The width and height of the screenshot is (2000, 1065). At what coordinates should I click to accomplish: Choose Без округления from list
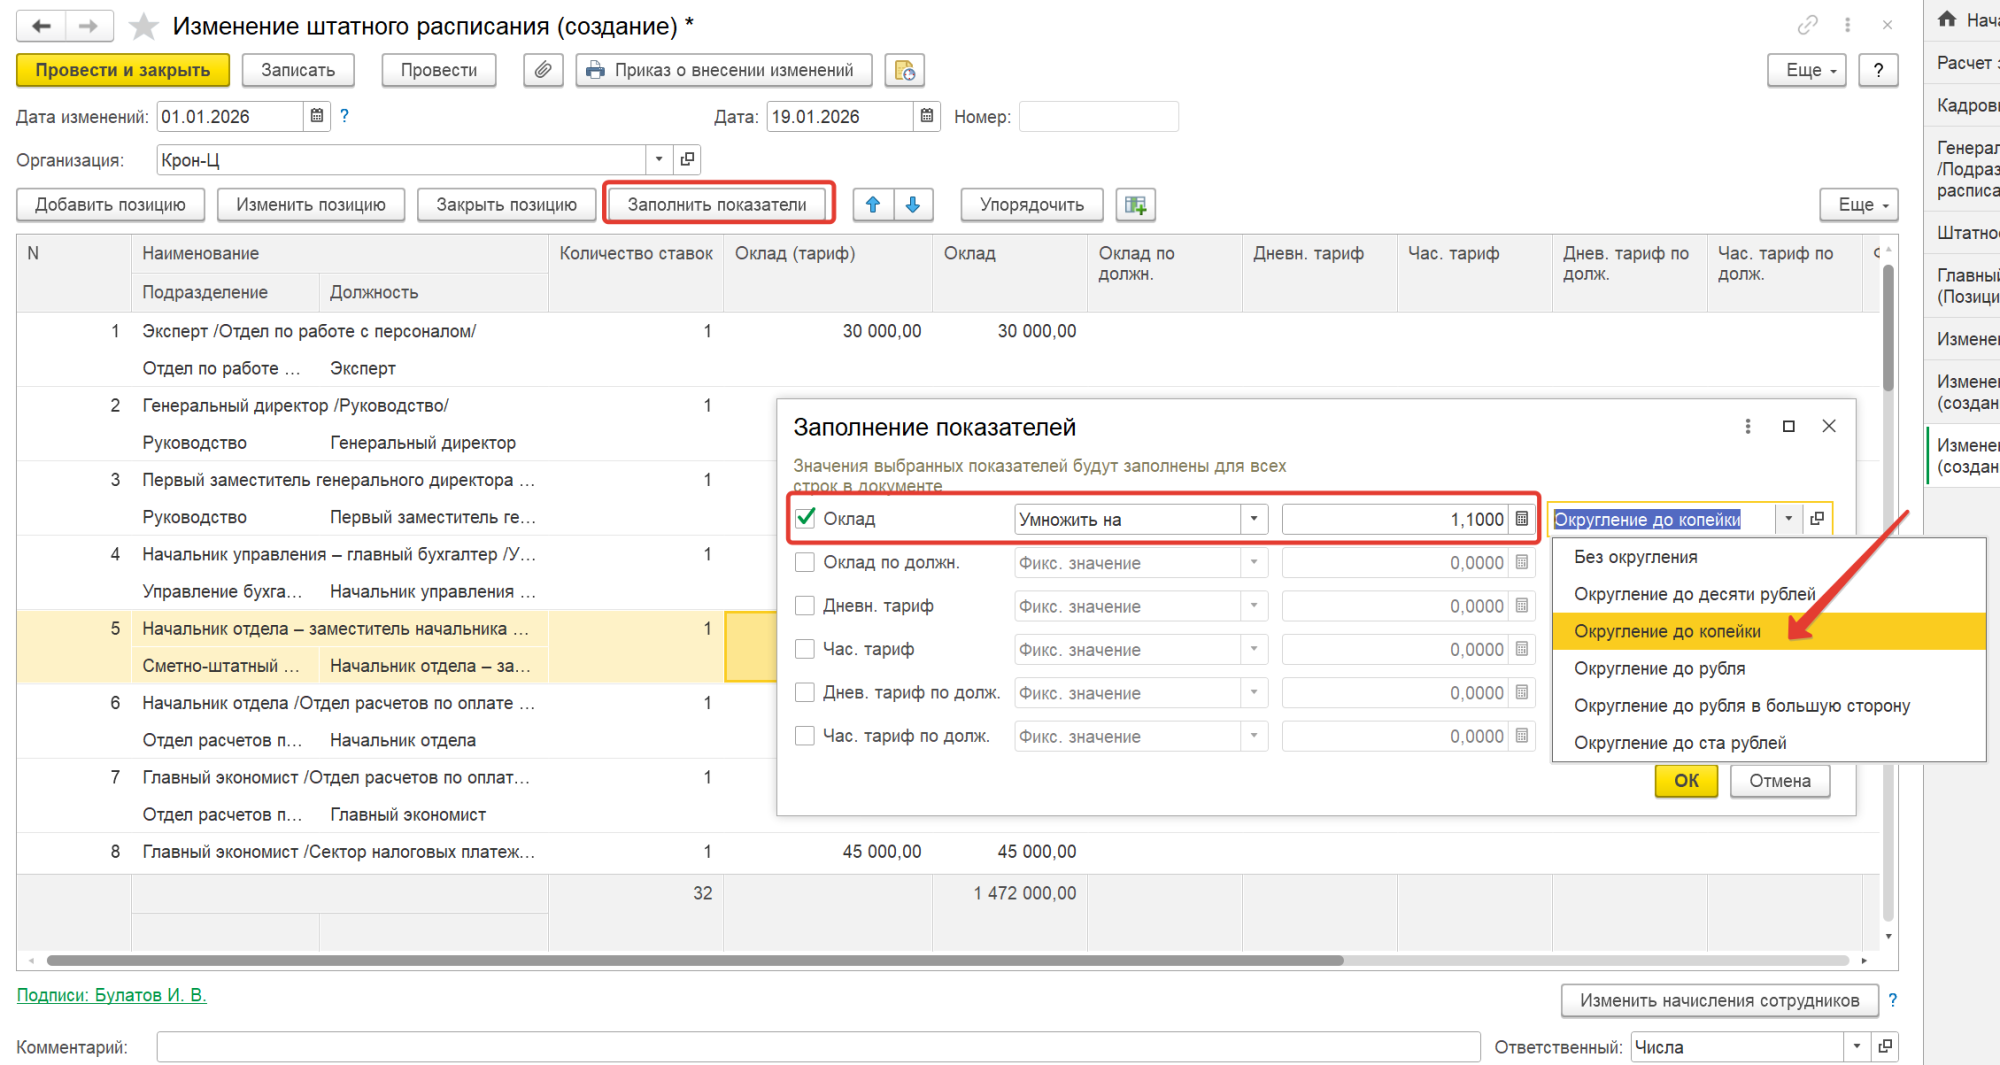pos(1635,557)
